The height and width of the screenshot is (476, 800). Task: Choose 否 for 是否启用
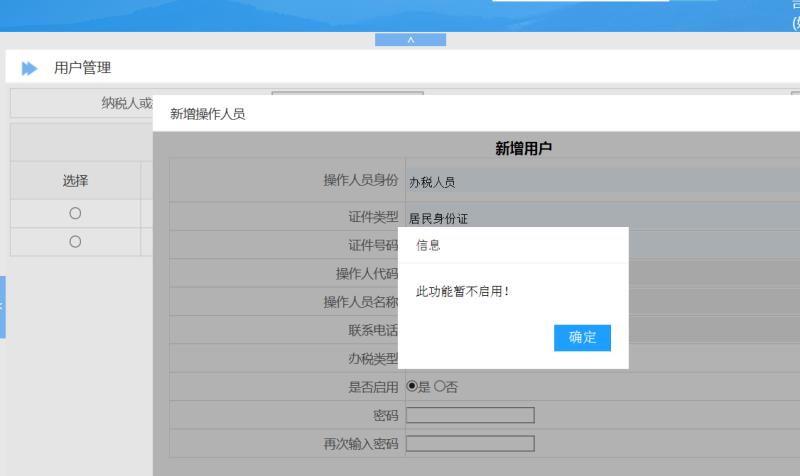[x=439, y=386]
